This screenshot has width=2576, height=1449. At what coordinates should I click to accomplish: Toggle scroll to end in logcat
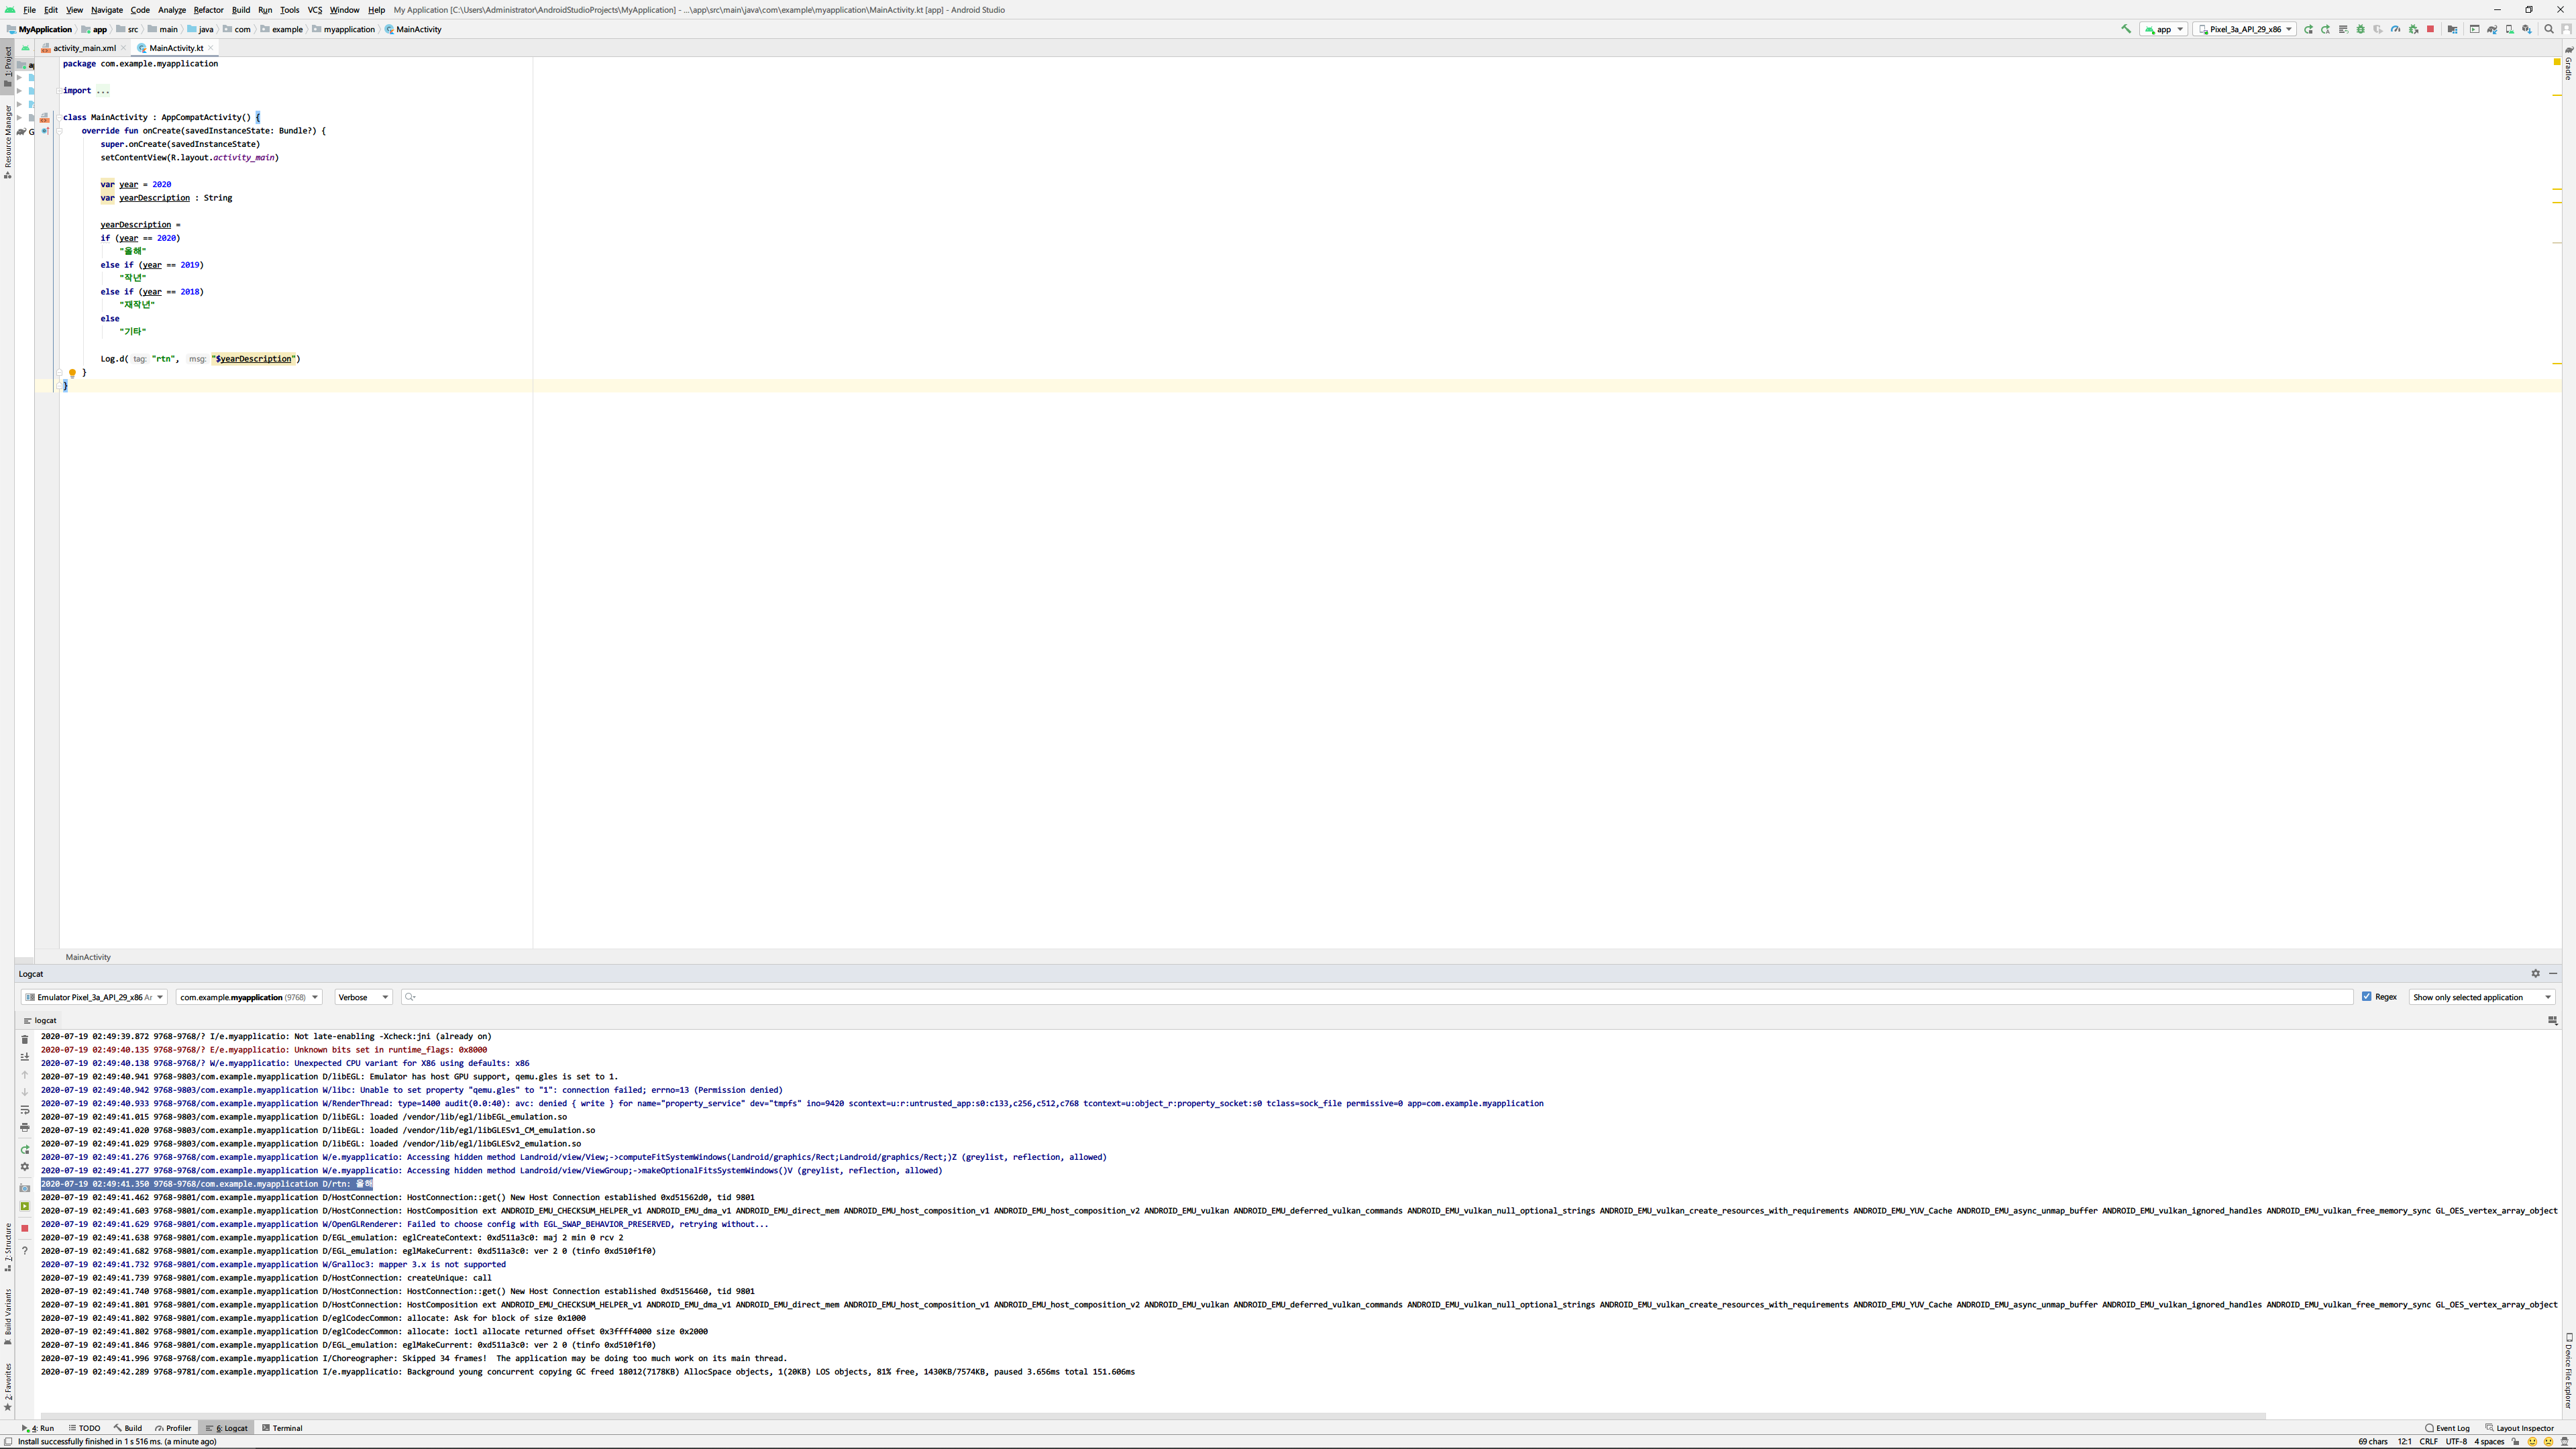[25, 1057]
